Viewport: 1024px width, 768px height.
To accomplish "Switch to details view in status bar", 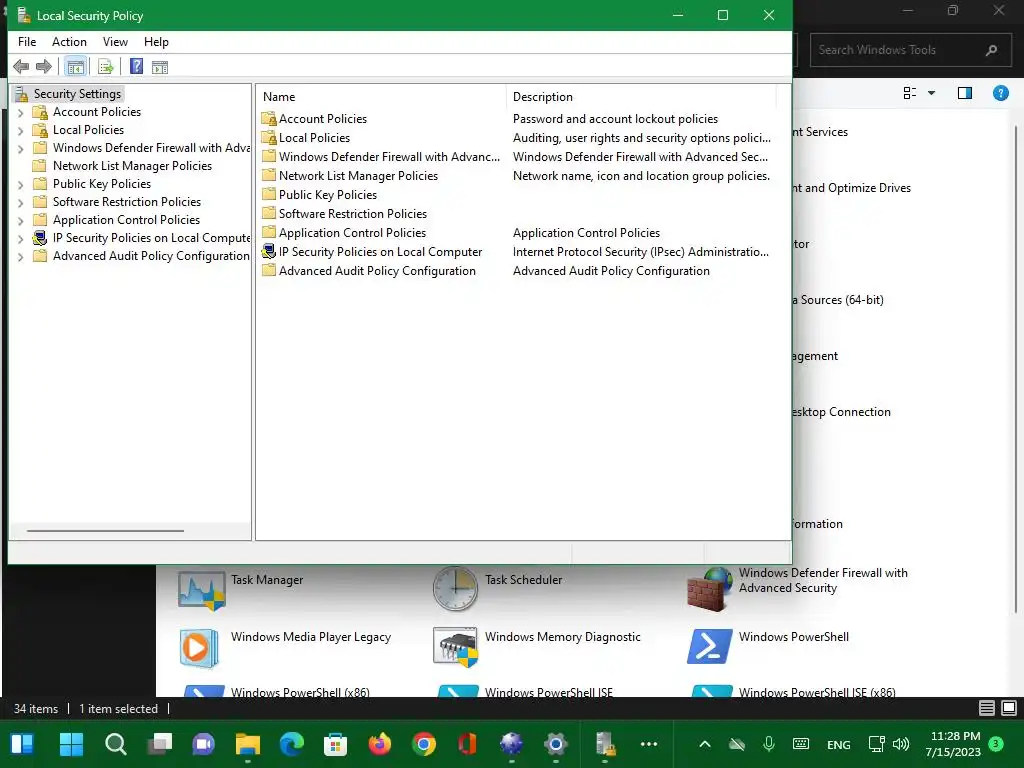I will (x=987, y=708).
